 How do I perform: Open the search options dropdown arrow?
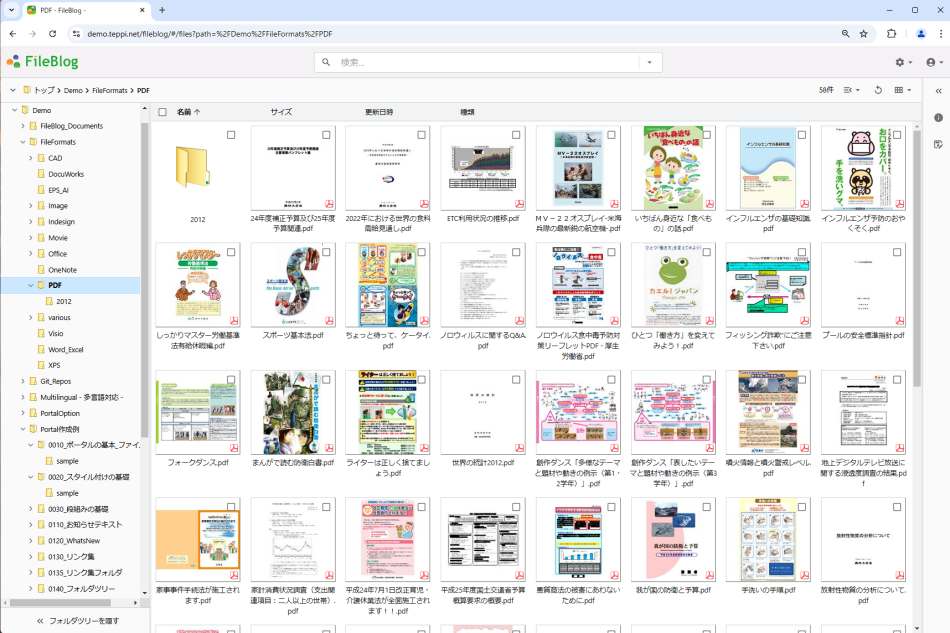(x=649, y=62)
